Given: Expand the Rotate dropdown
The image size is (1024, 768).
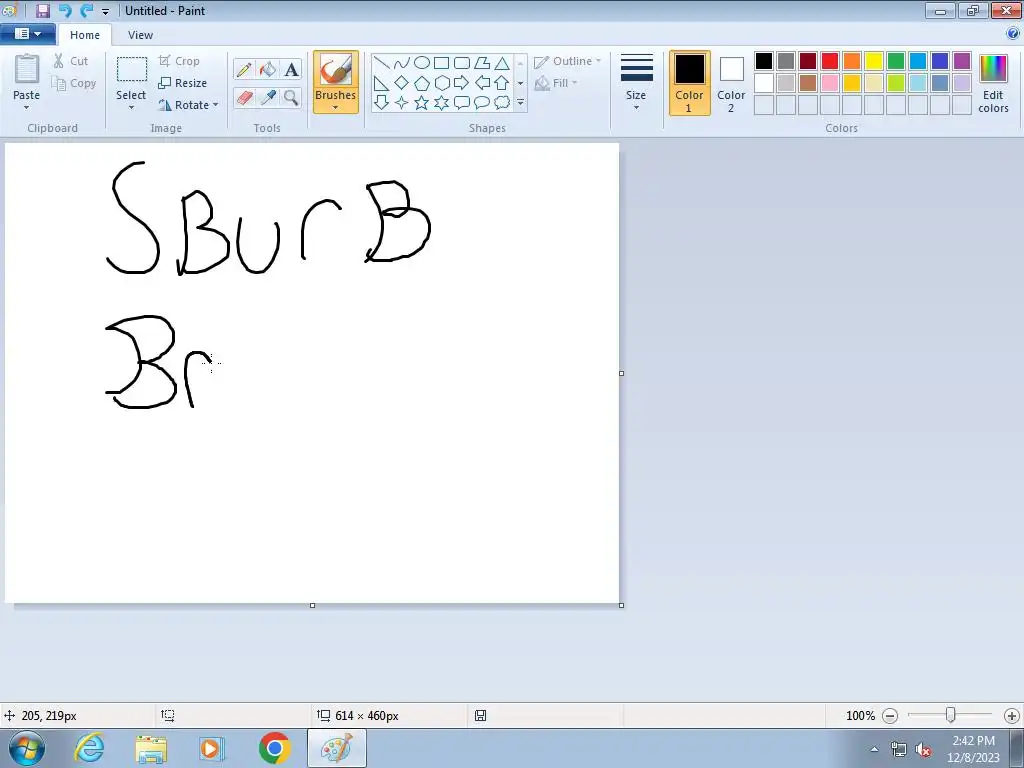Looking at the screenshot, I should click(216, 105).
